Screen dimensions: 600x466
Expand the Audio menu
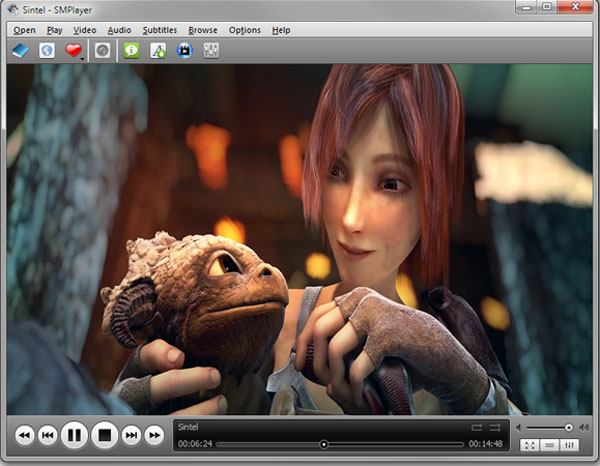click(120, 30)
